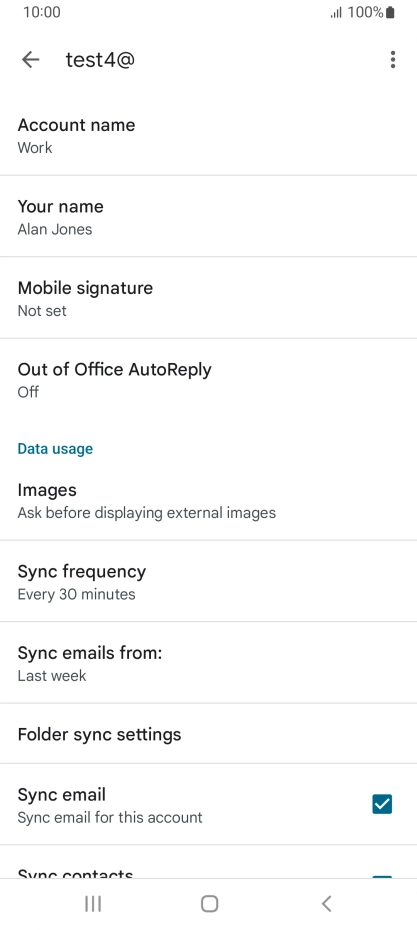Open the Account name setting
Screen dimensions: 417x930
click(208, 135)
